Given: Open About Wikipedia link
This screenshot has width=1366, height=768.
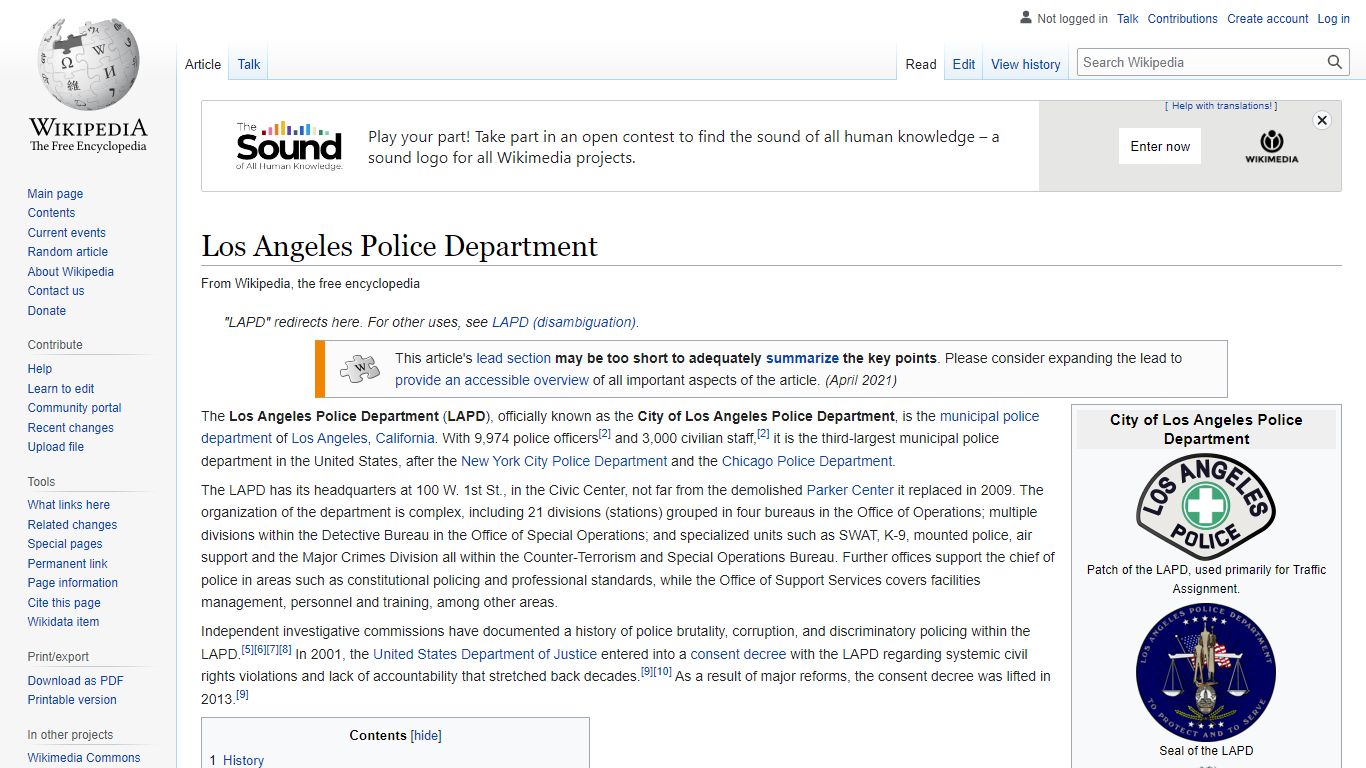Looking at the screenshot, I should pyautogui.click(x=70, y=272).
